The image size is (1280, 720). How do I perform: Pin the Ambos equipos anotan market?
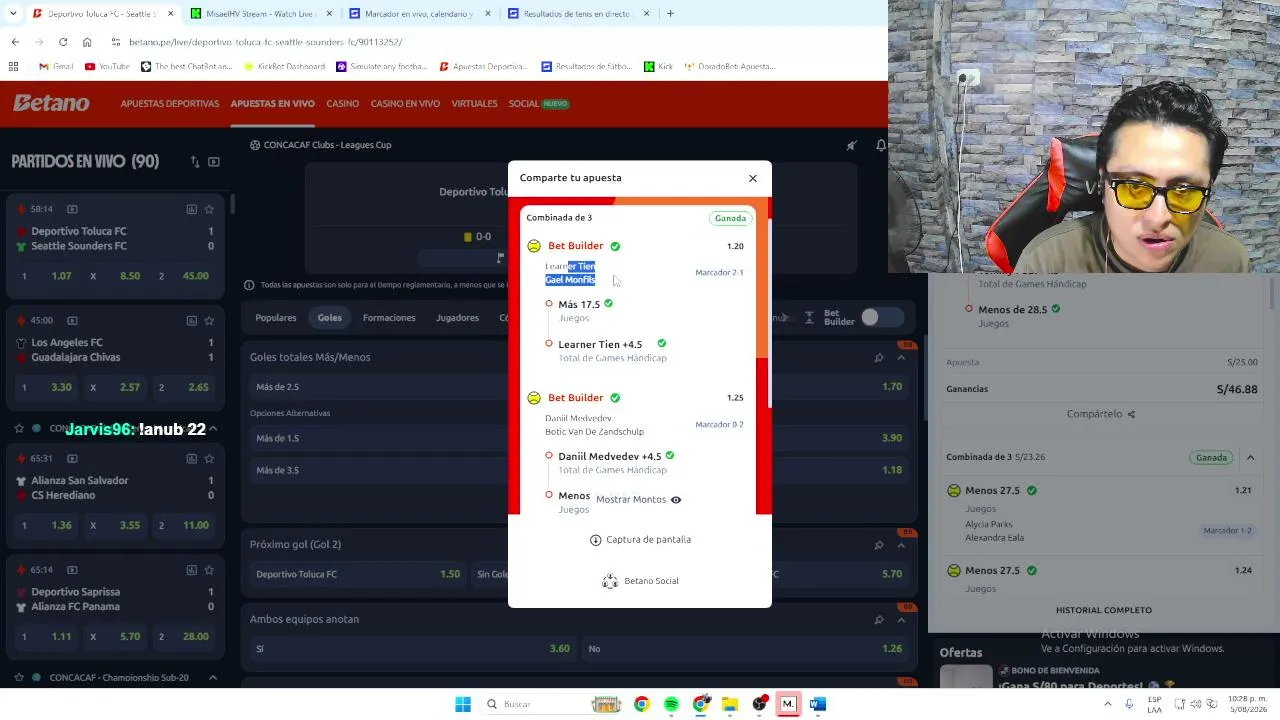[878, 620]
